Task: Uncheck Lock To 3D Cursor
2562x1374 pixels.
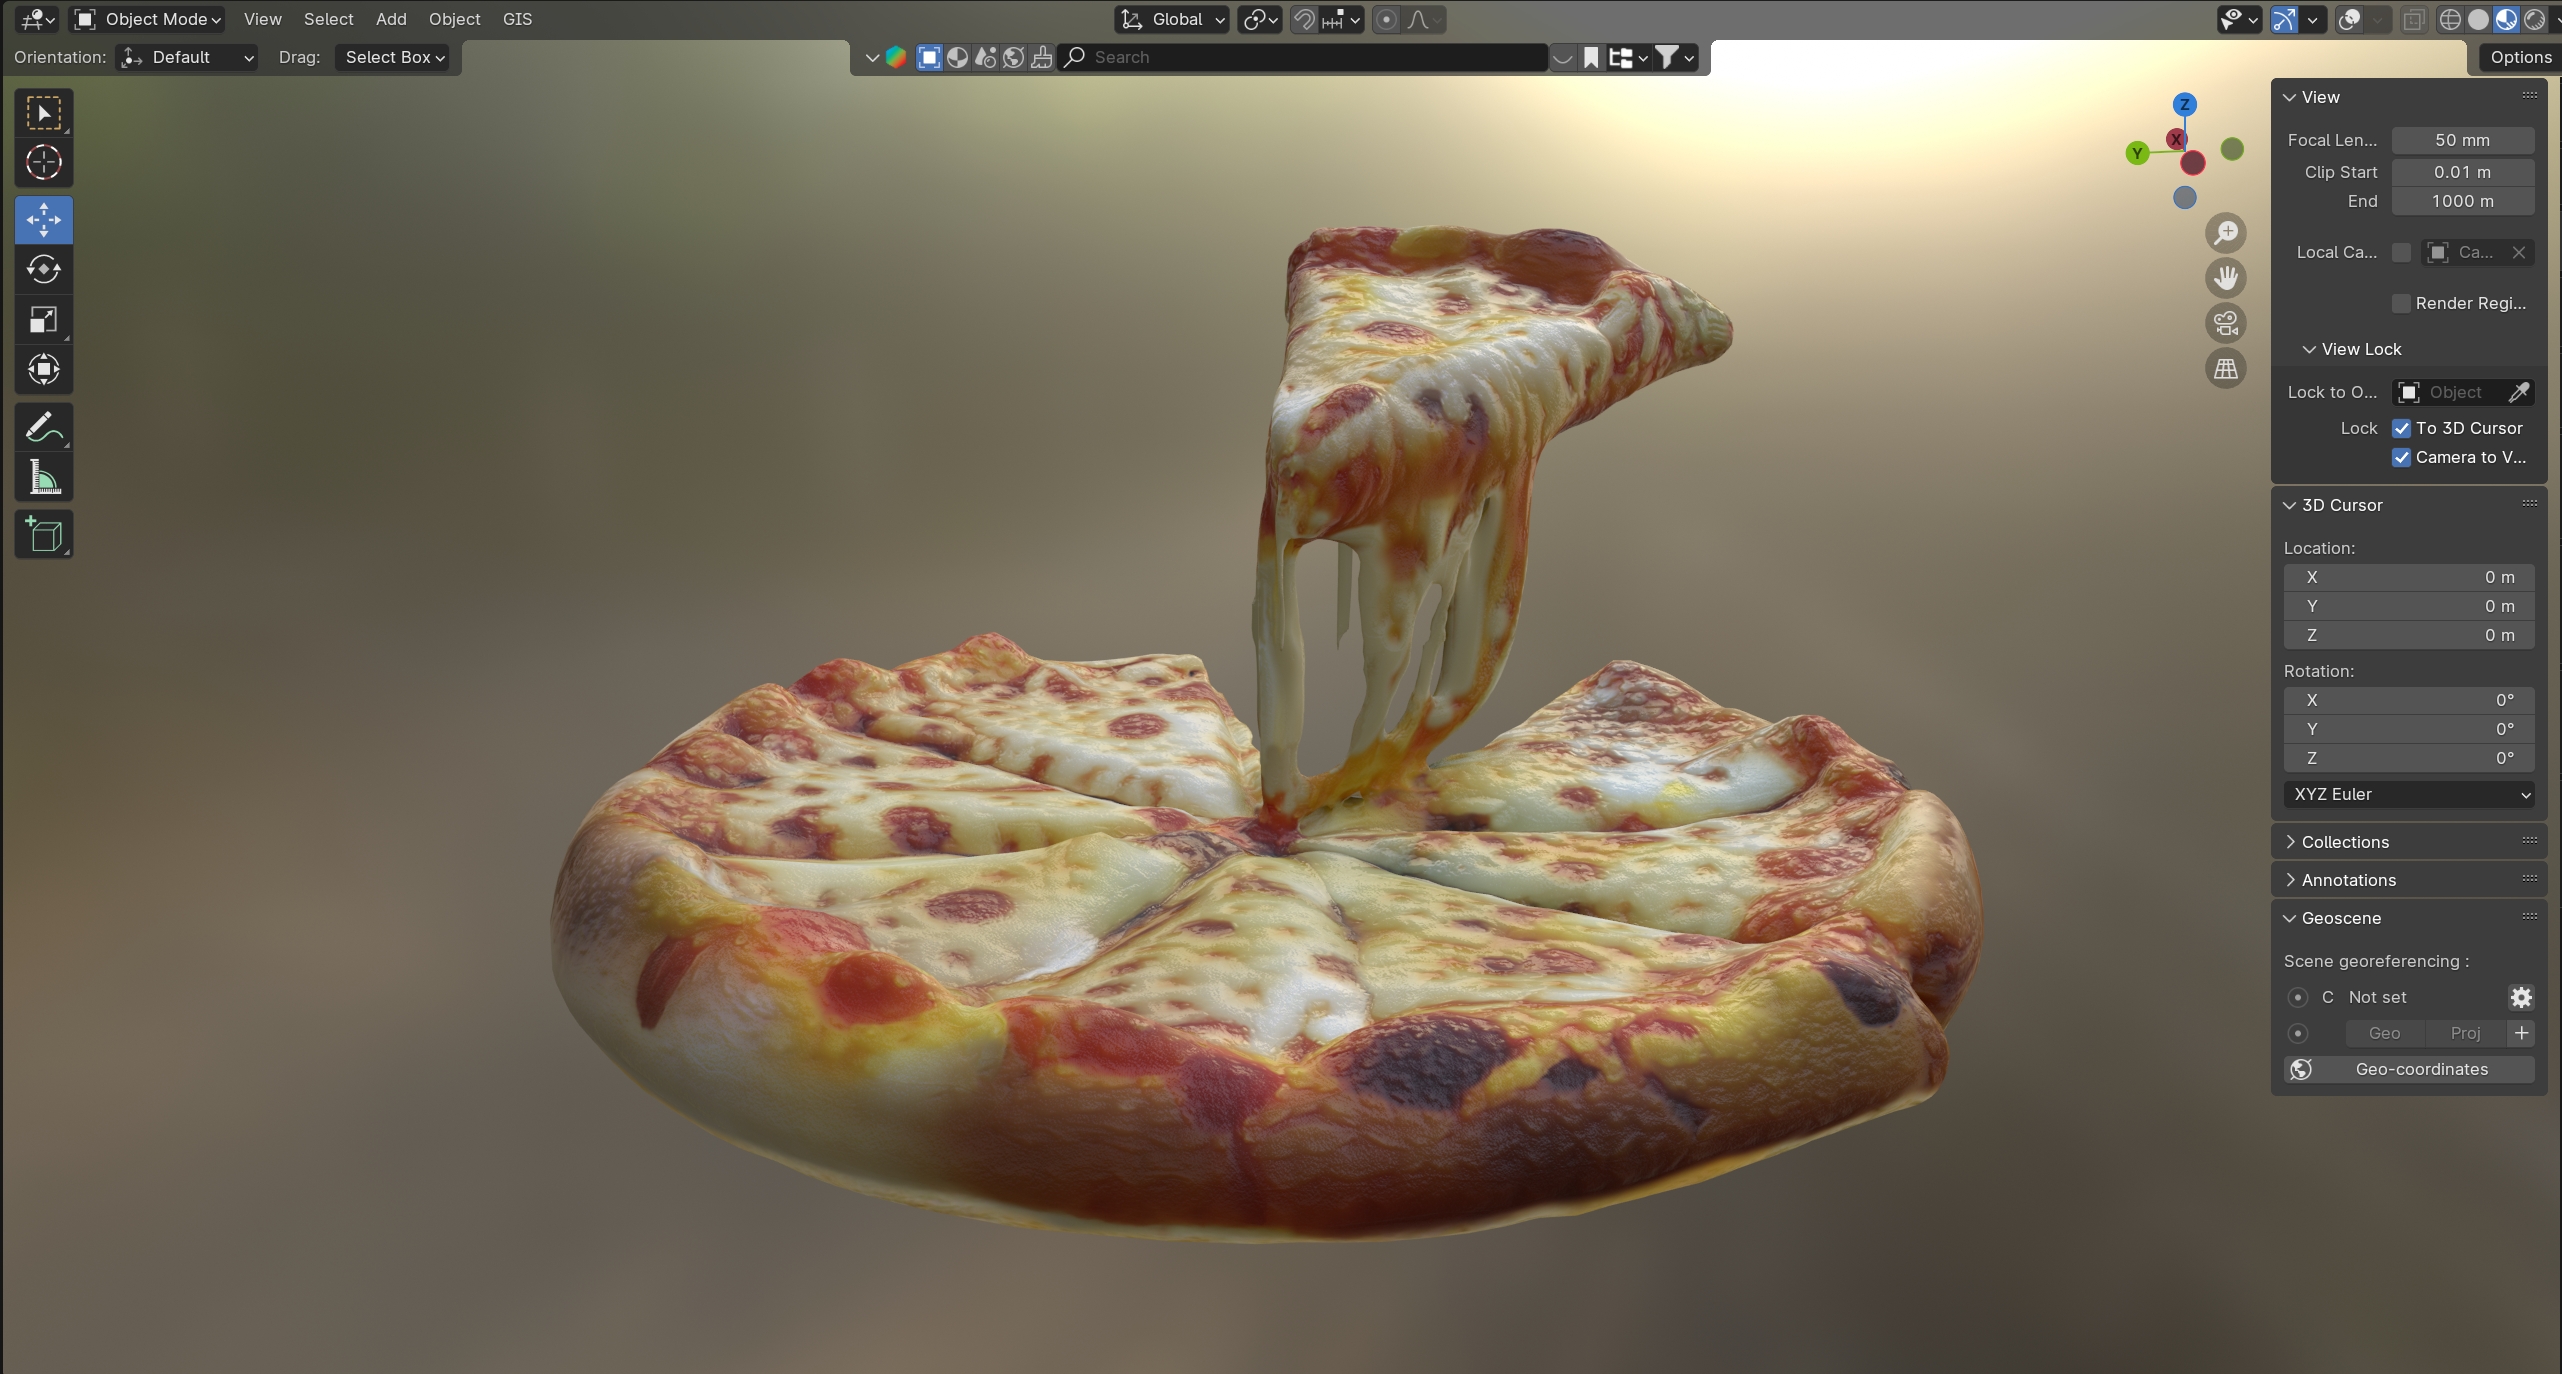Action: (2401, 428)
